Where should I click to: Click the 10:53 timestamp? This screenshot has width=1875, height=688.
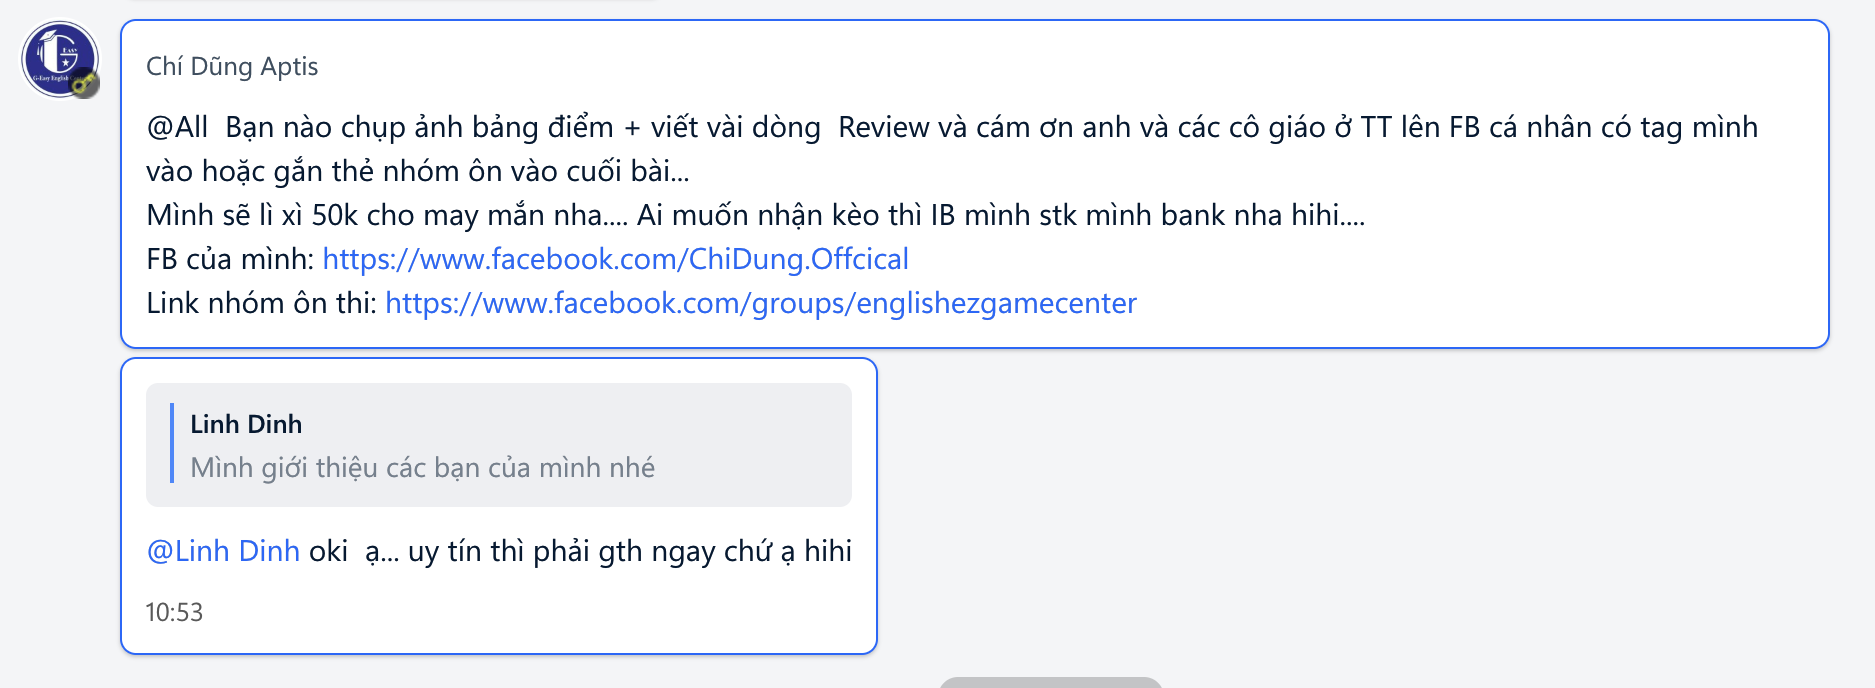[x=174, y=612]
